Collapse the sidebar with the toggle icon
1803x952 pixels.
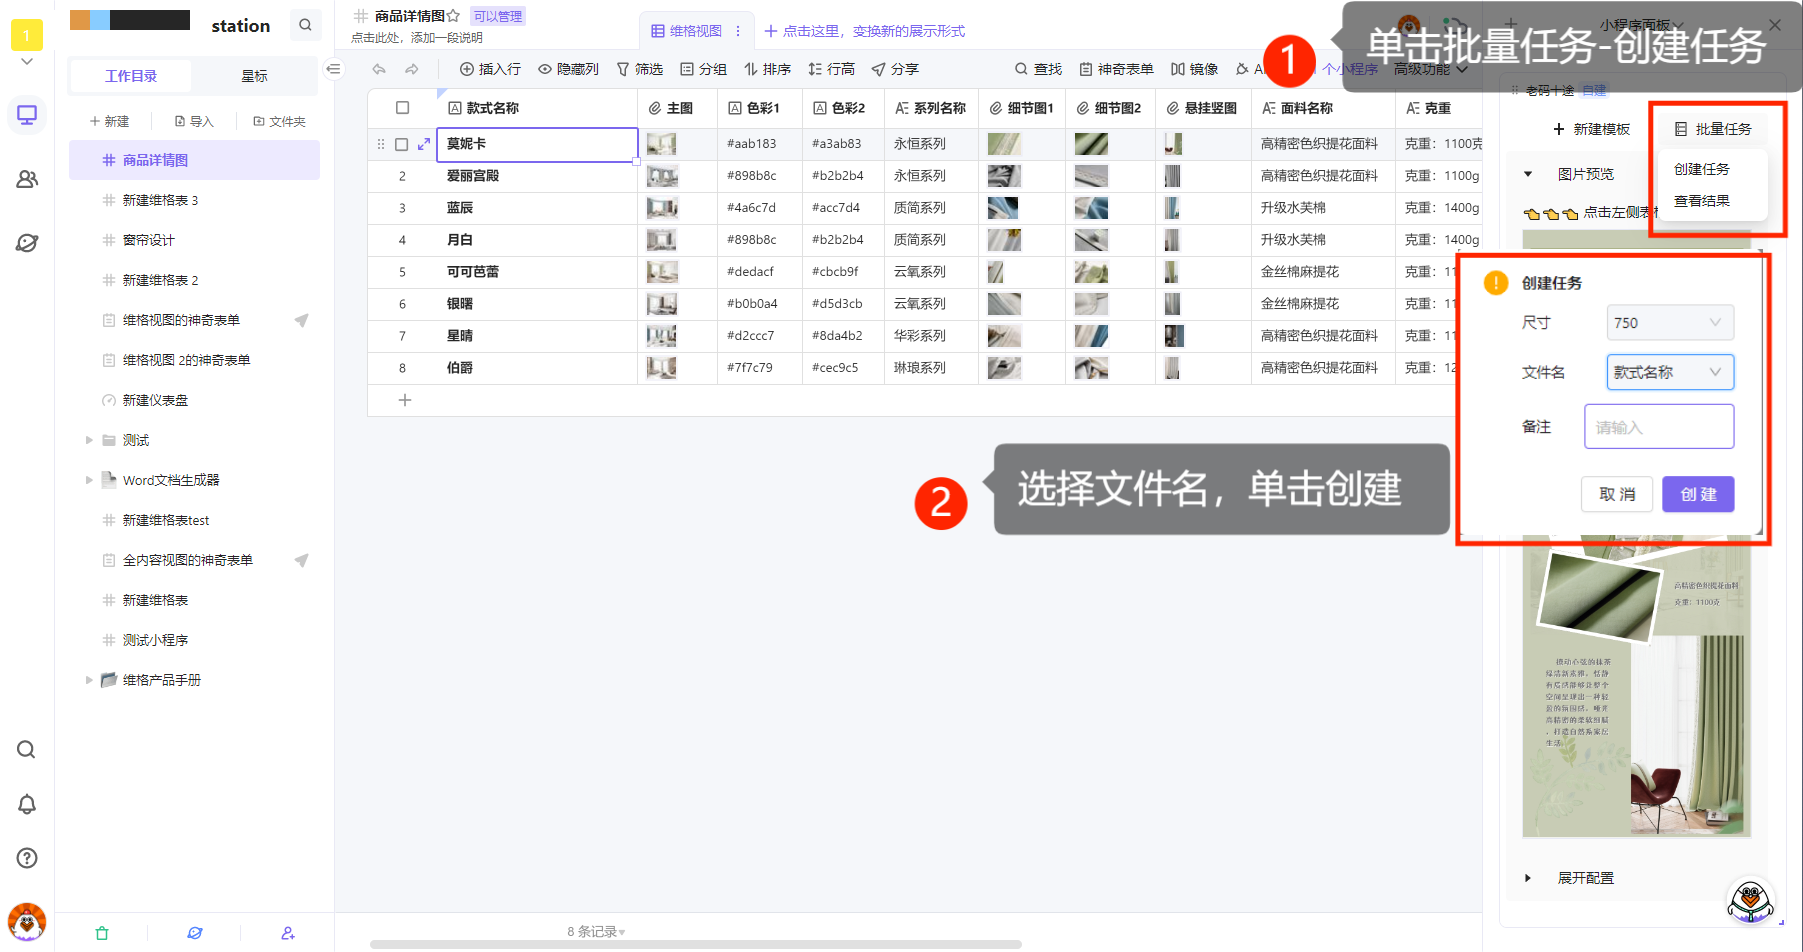pos(334,69)
